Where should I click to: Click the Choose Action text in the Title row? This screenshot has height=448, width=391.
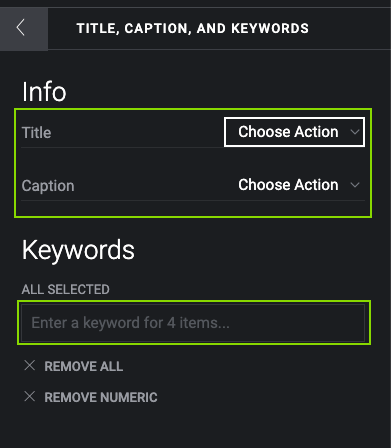coord(288,132)
